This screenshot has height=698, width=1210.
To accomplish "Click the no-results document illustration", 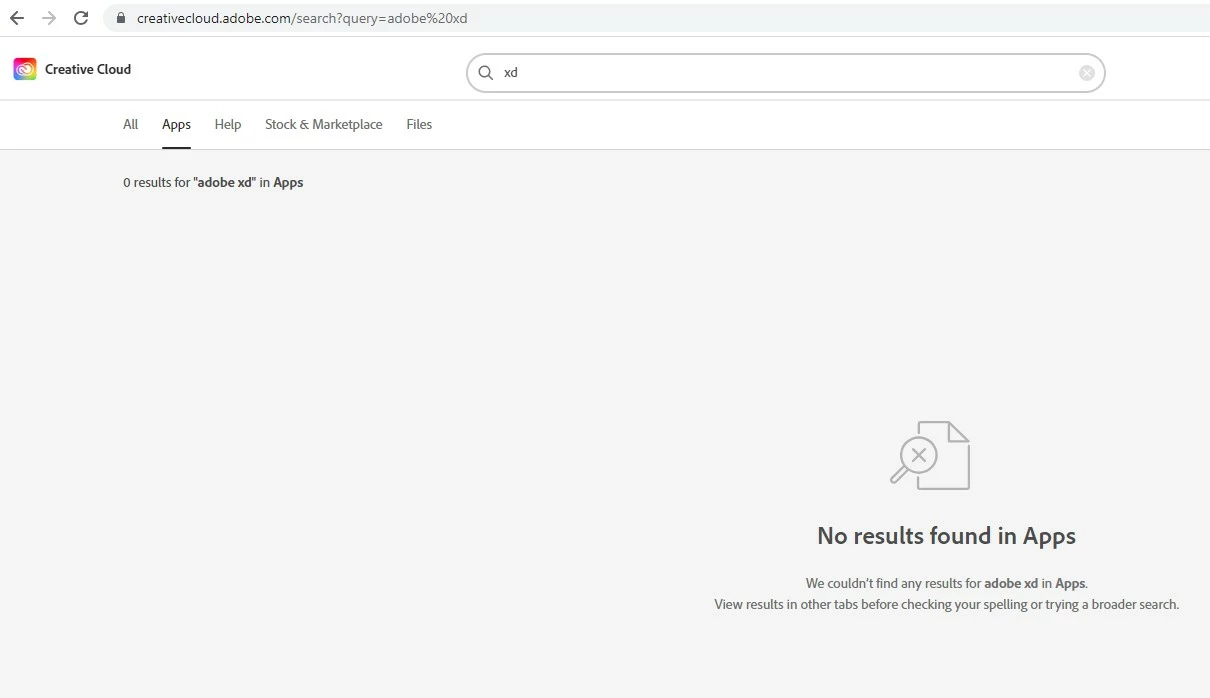I will (930, 455).
